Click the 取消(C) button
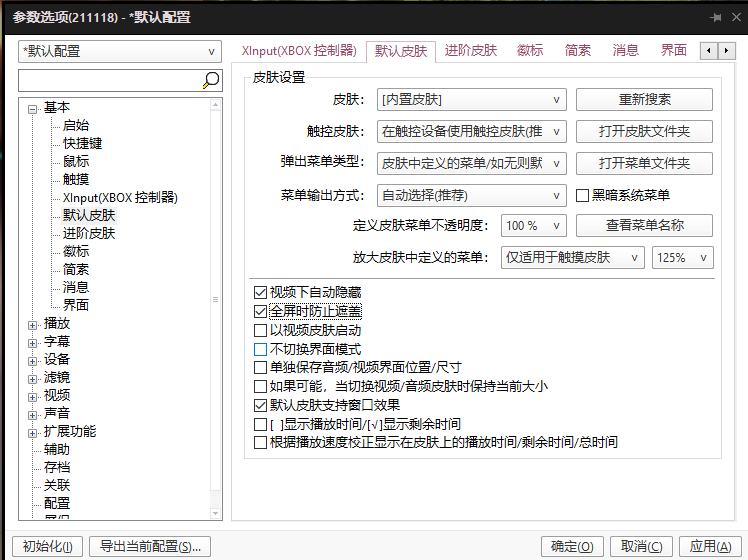This screenshot has width=748, height=560. [642, 547]
